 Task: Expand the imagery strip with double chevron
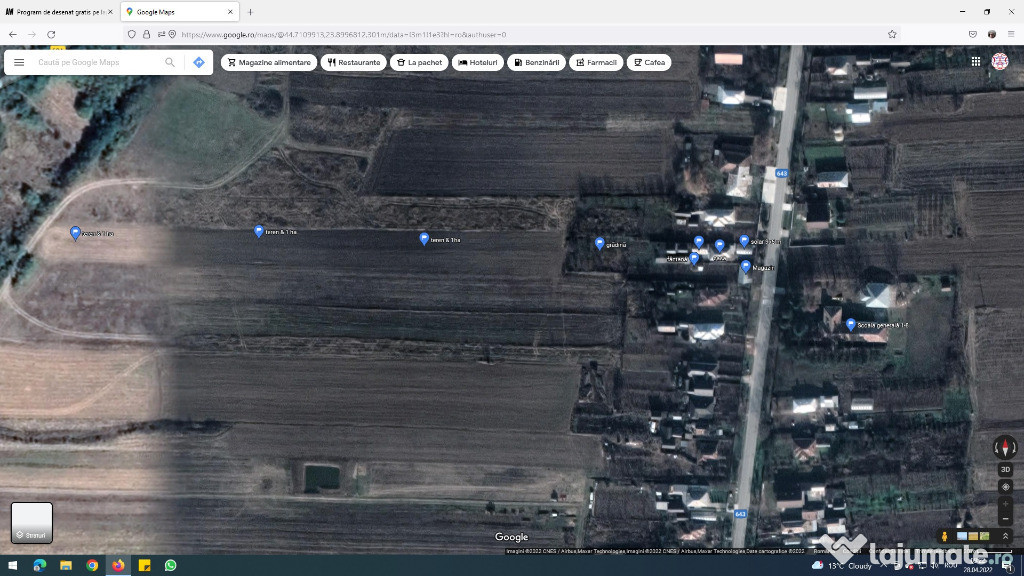tap(1005, 537)
